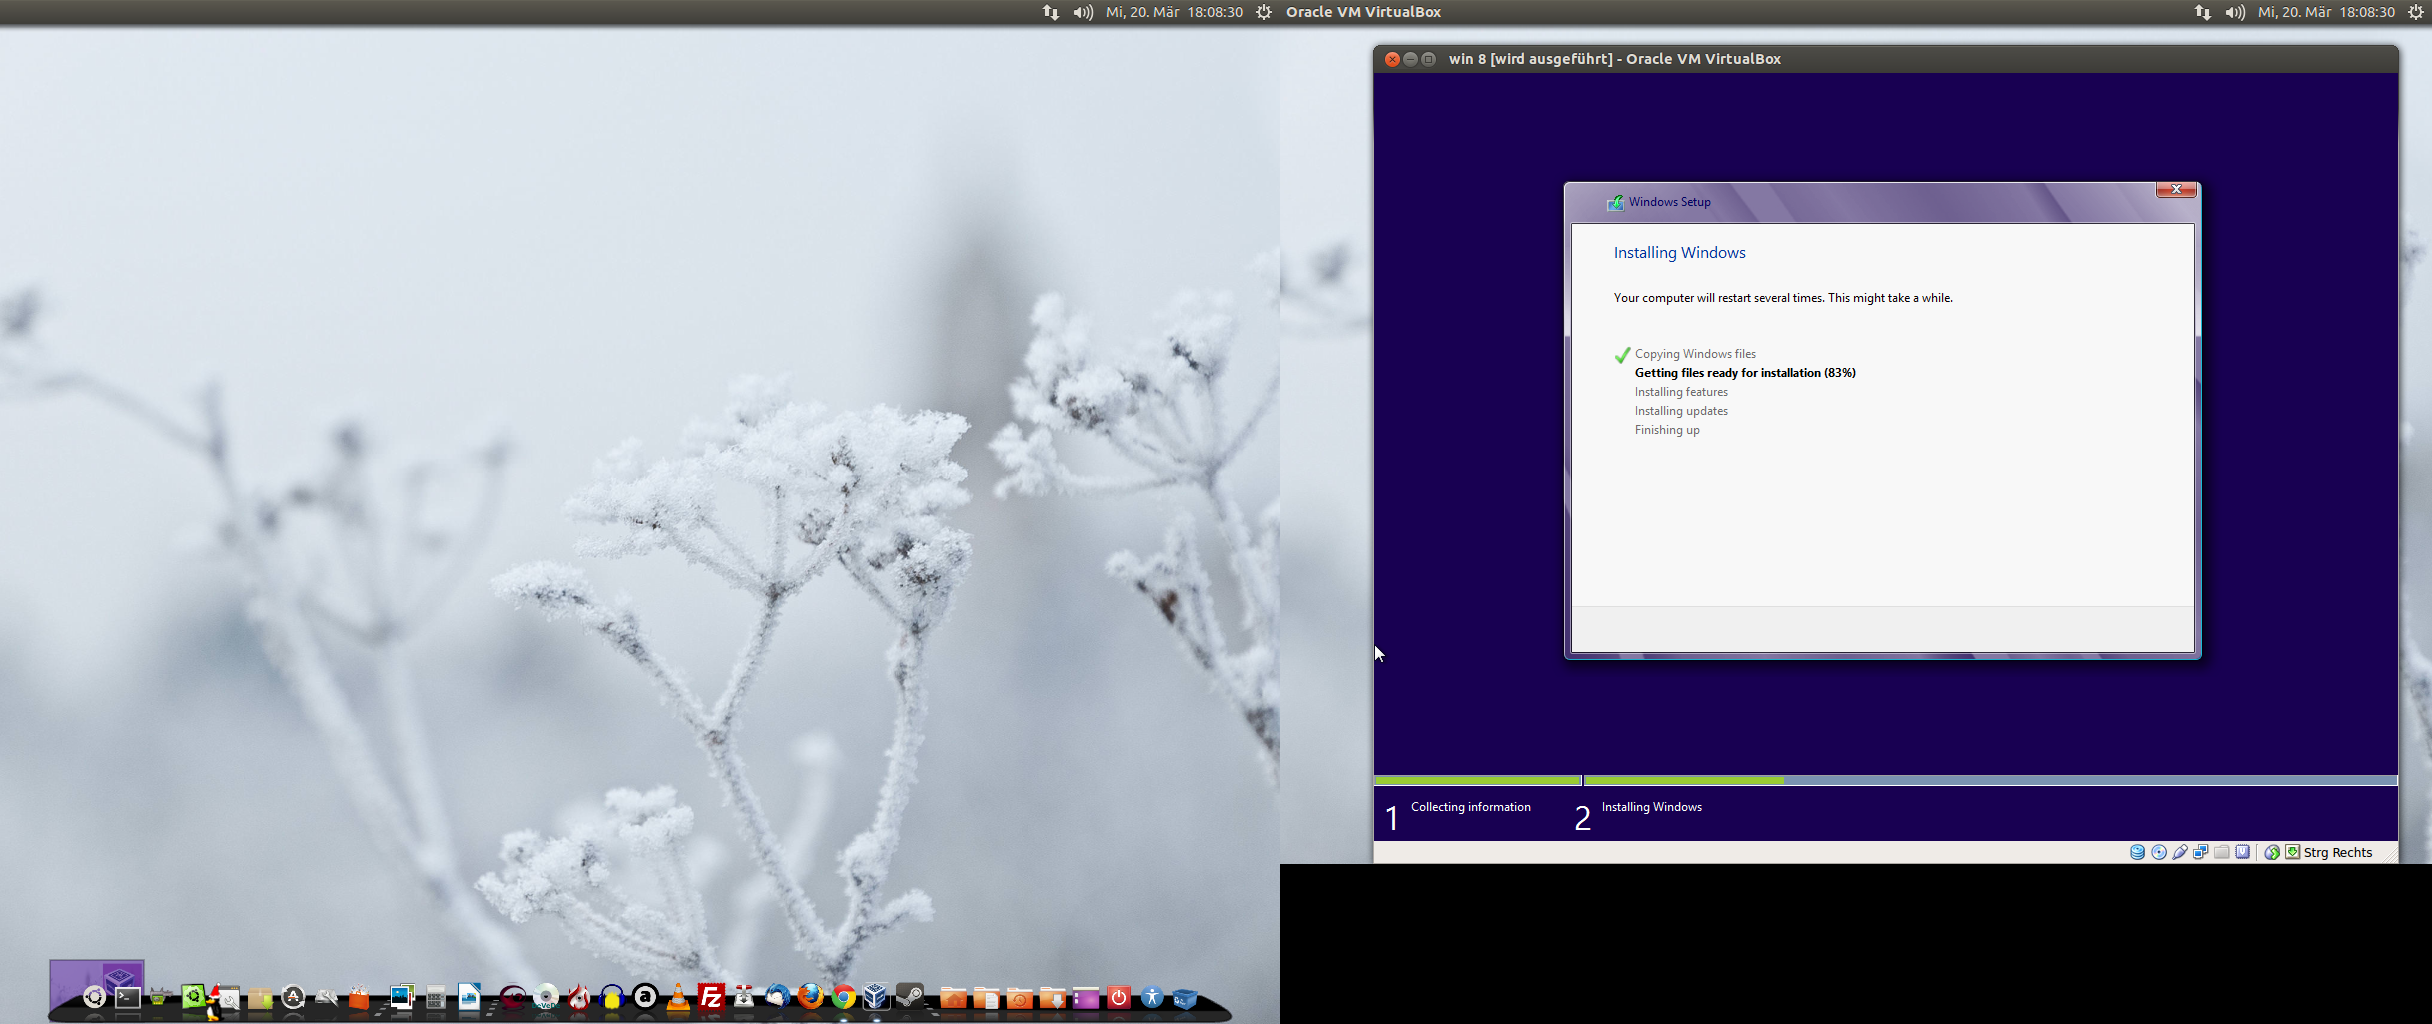Open Steam from the dock
Image resolution: width=2432 pixels, height=1024 pixels.
[x=909, y=996]
